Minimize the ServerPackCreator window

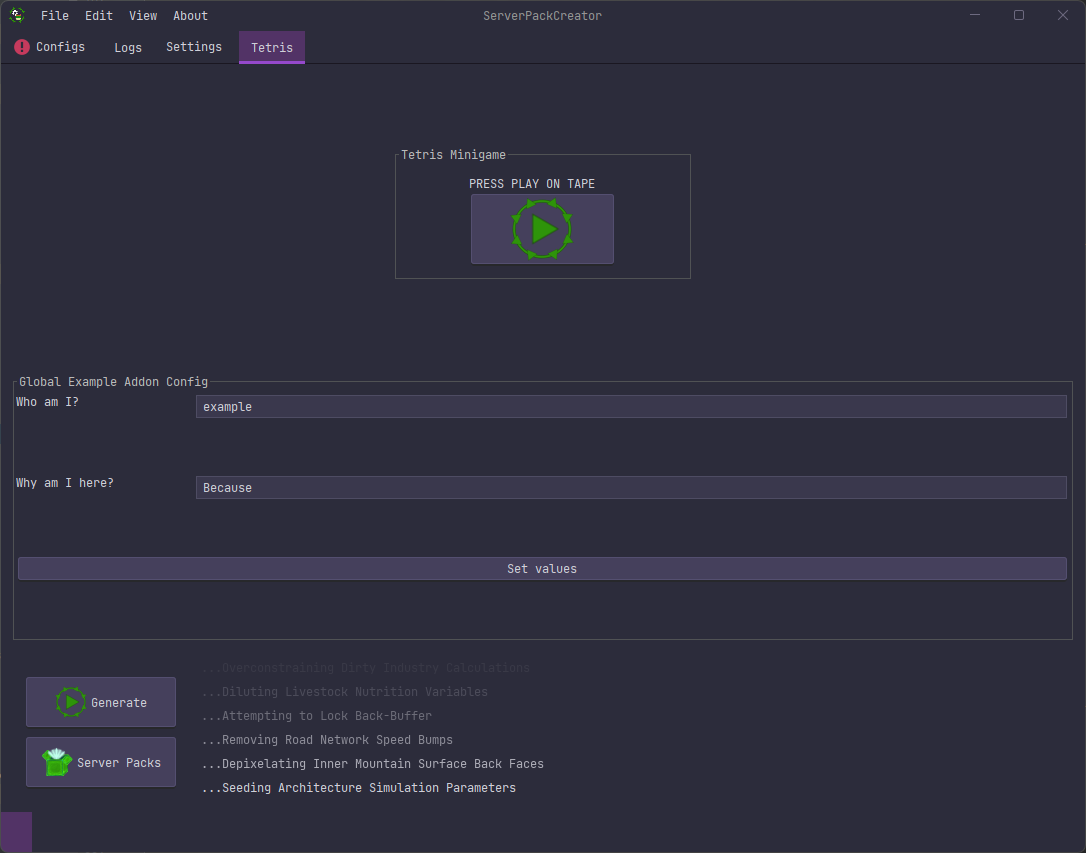coord(975,15)
